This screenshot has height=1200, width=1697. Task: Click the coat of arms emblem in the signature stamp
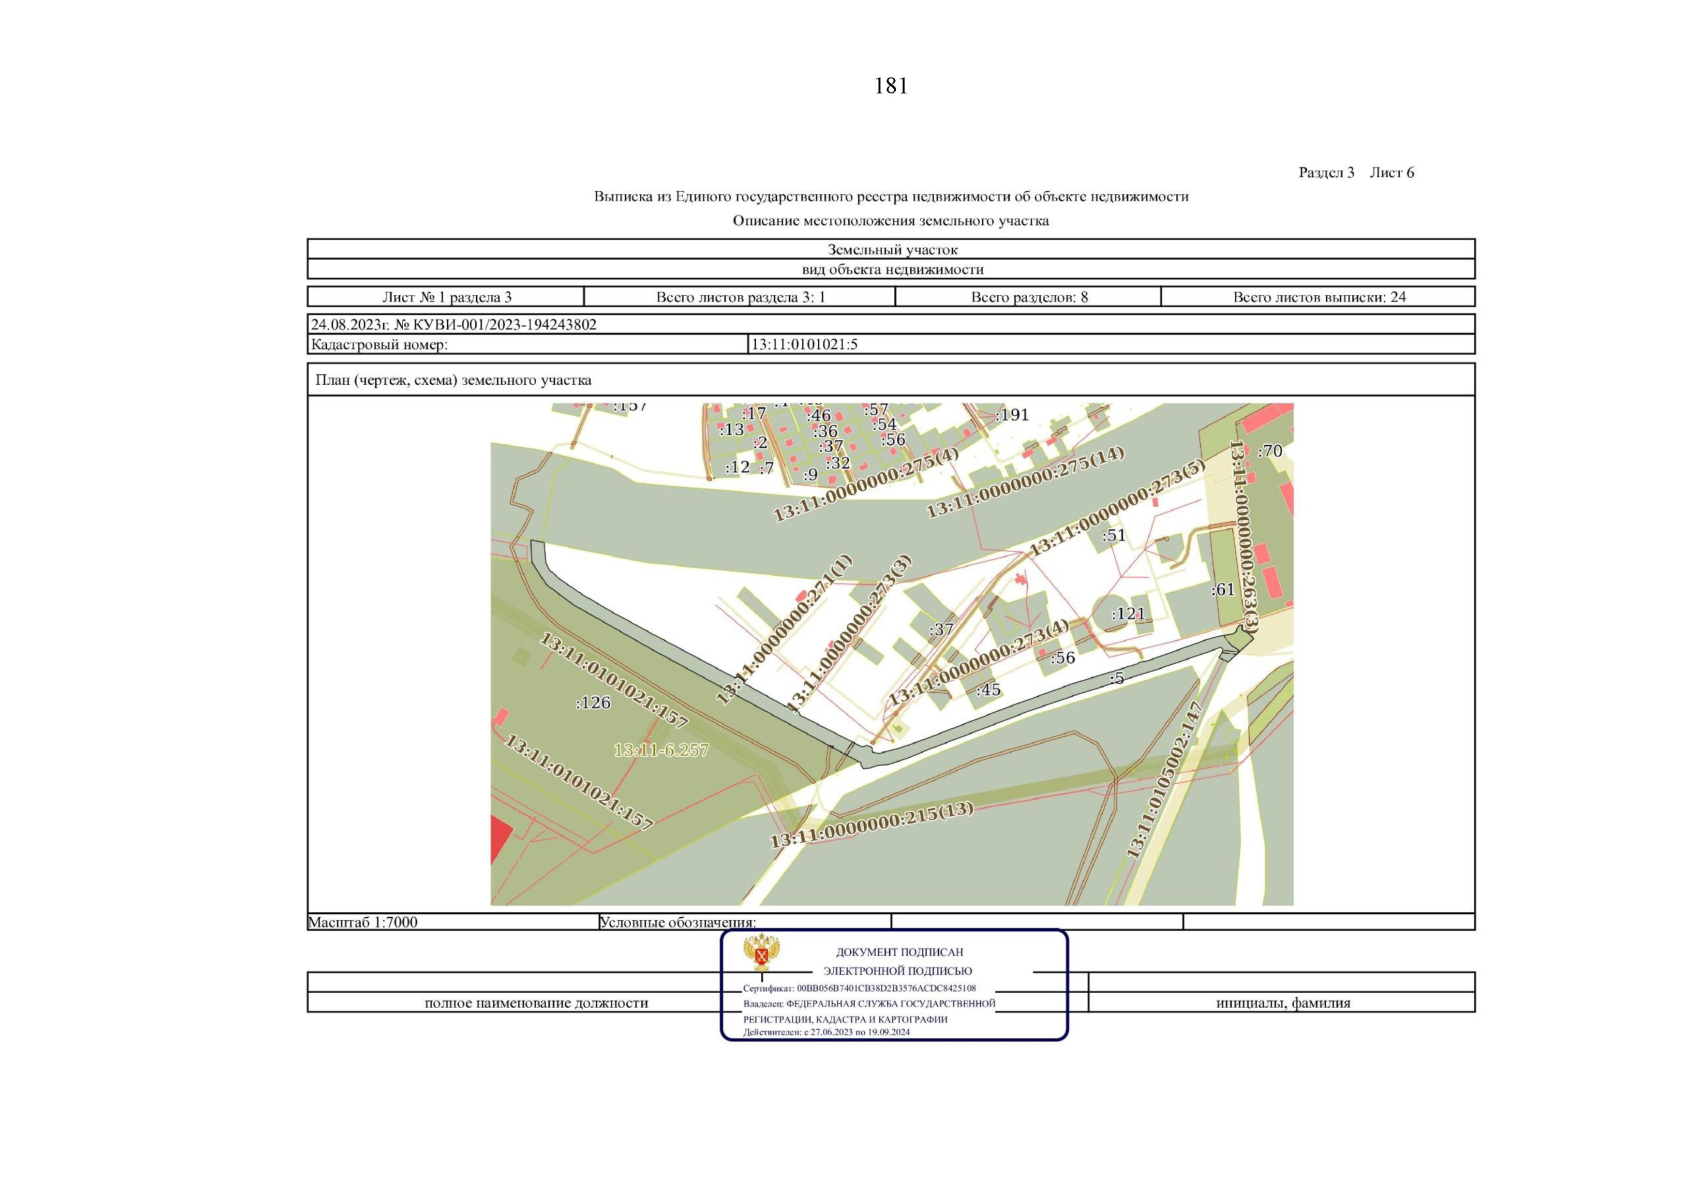tap(762, 953)
